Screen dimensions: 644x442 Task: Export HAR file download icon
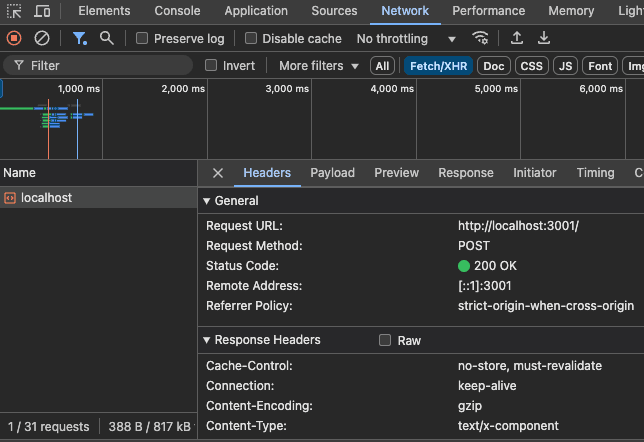pyautogui.click(x=544, y=38)
